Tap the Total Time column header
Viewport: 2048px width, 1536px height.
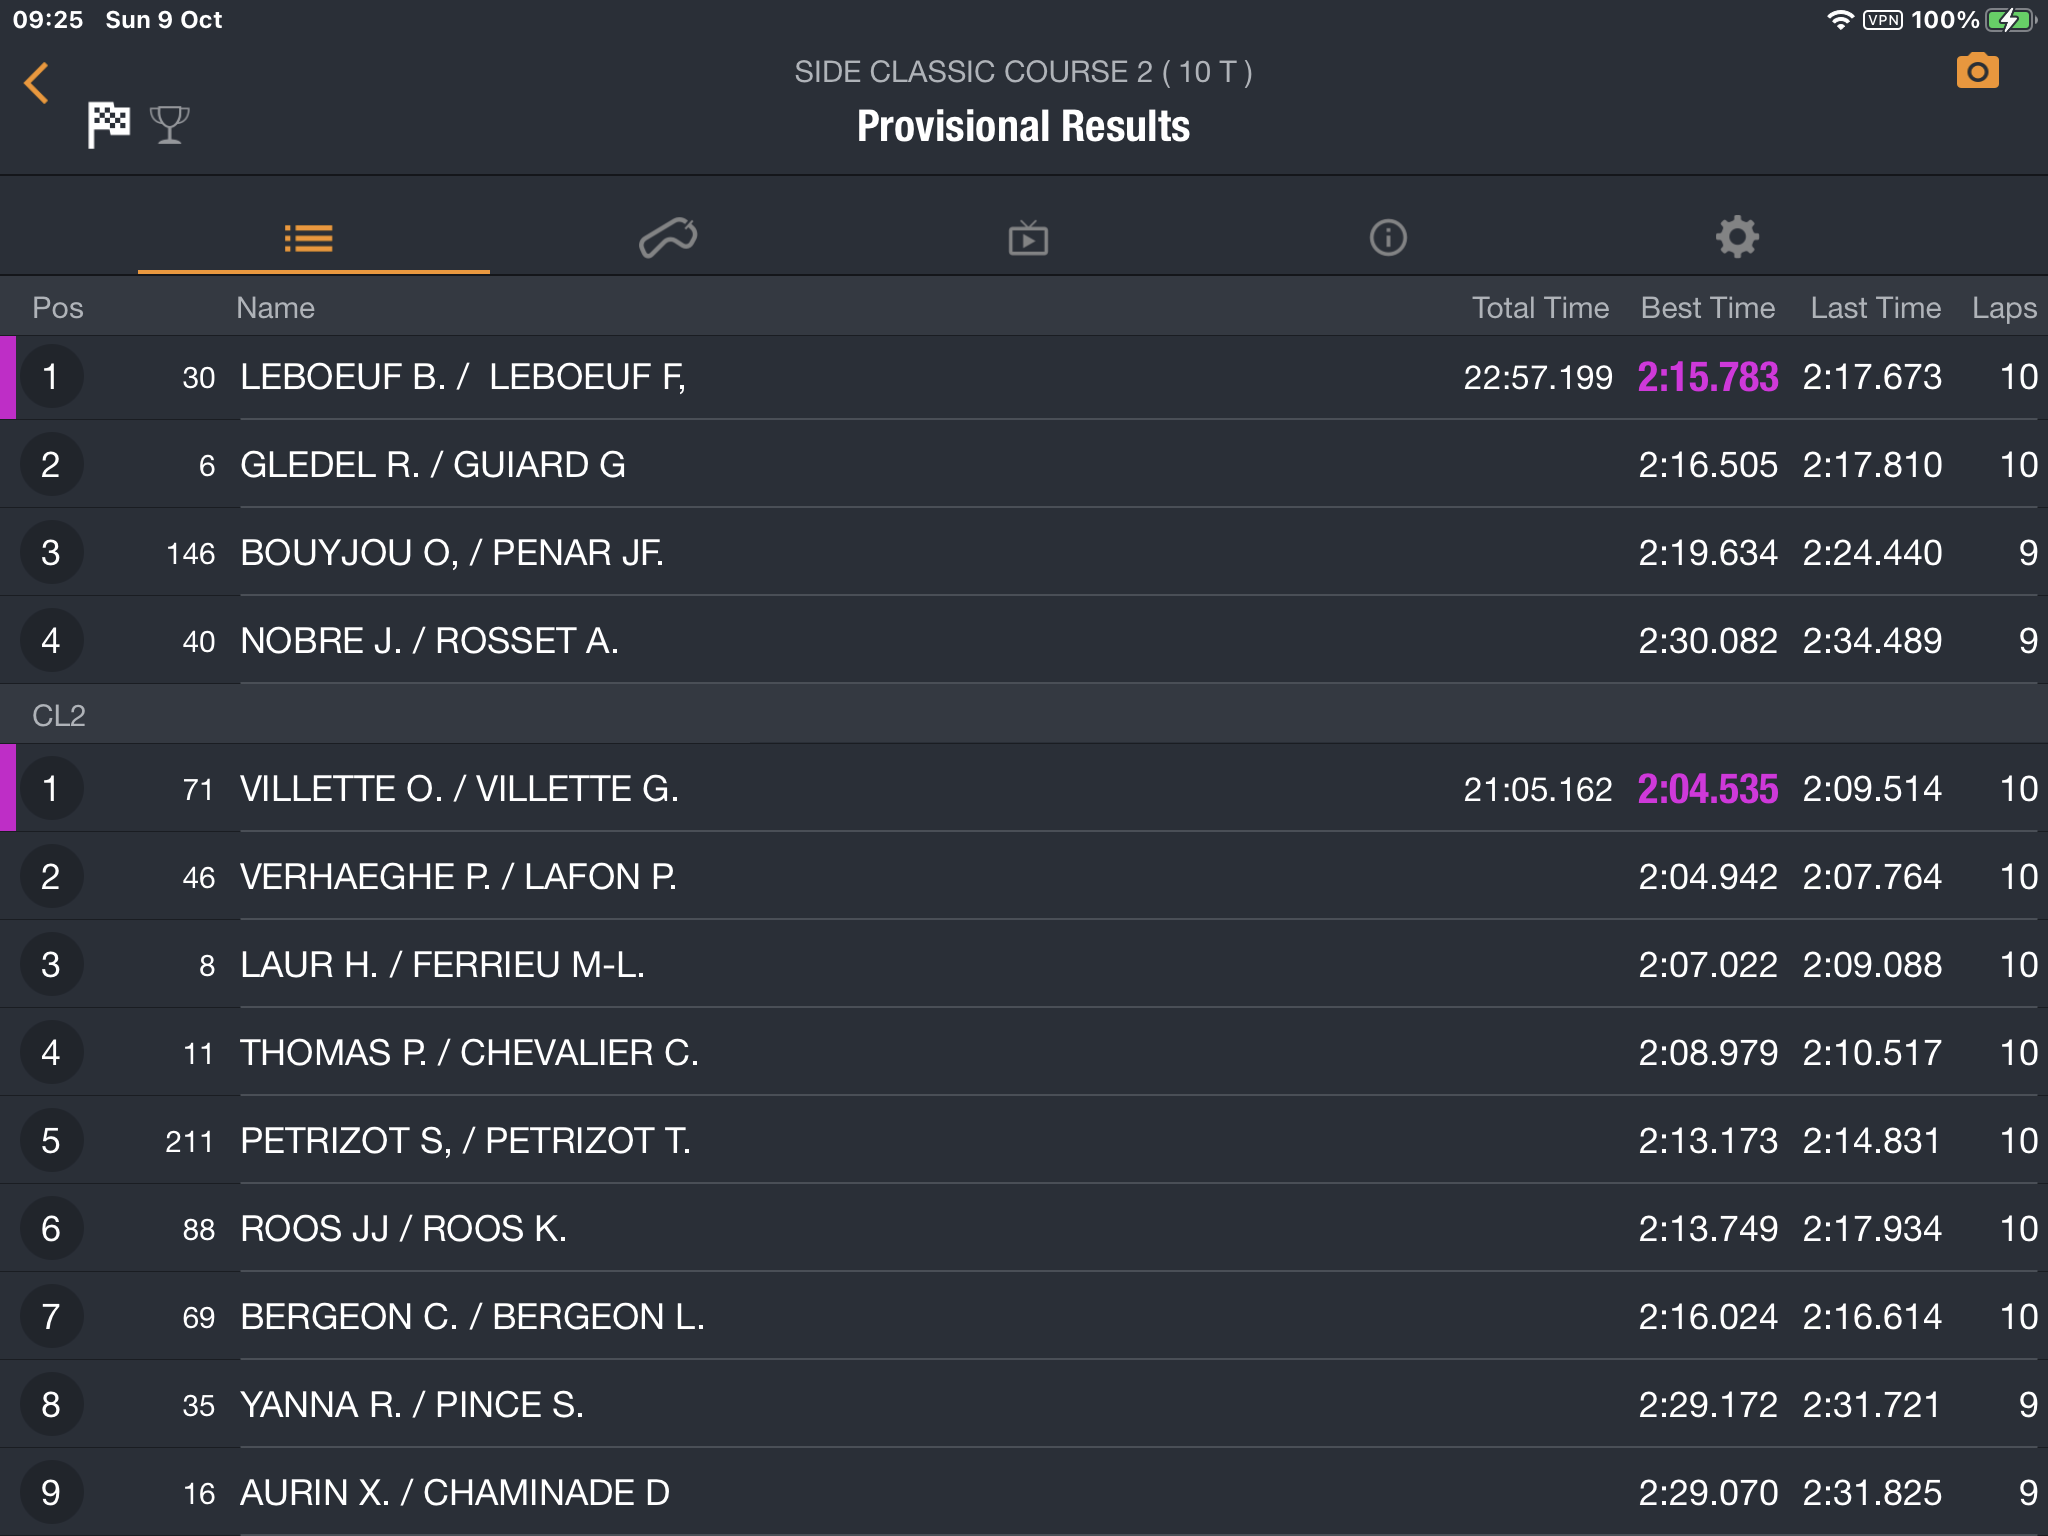pyautogui.click(x=1540, y=308)
